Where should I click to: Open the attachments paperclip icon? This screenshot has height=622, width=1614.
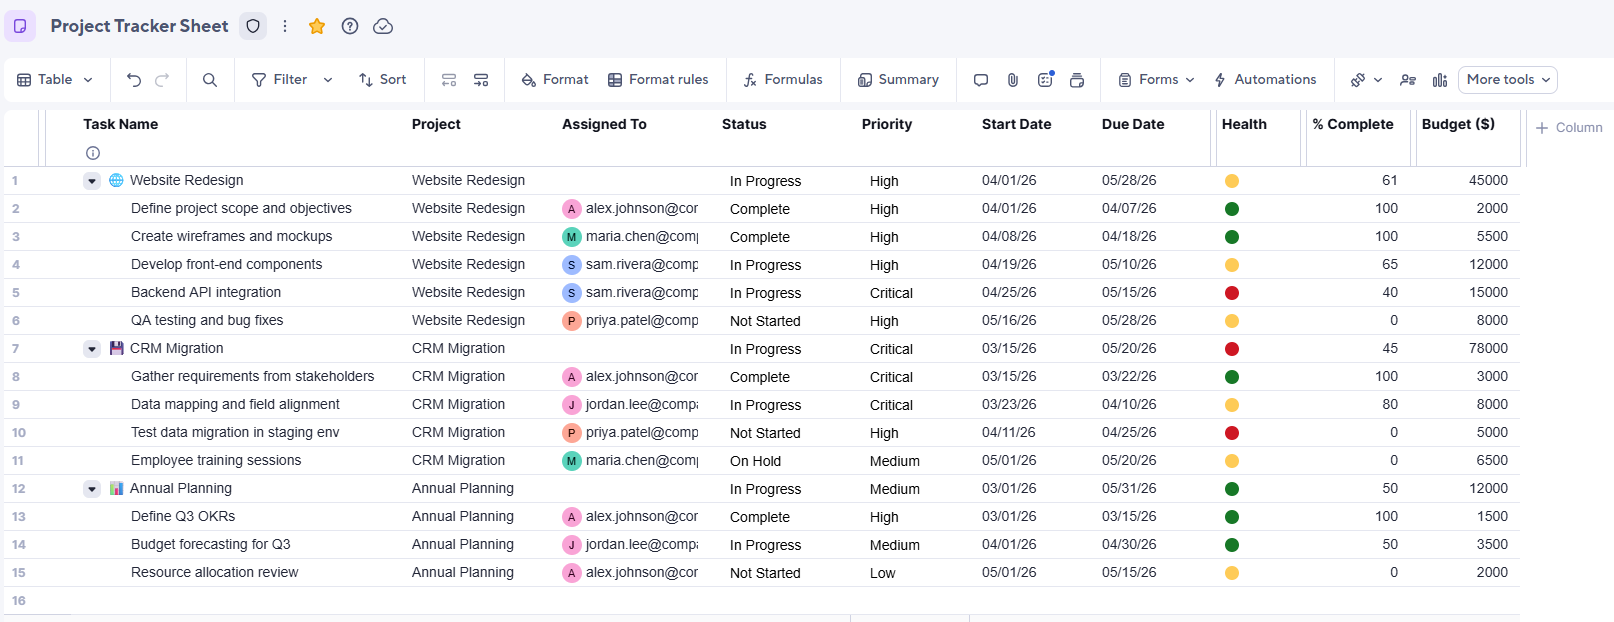coord(1013,80)
